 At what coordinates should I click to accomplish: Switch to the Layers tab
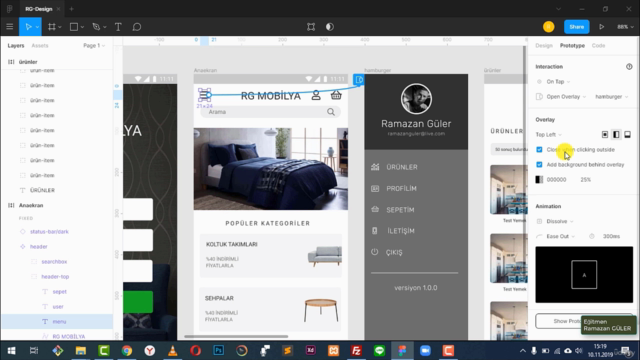[16, 46]
